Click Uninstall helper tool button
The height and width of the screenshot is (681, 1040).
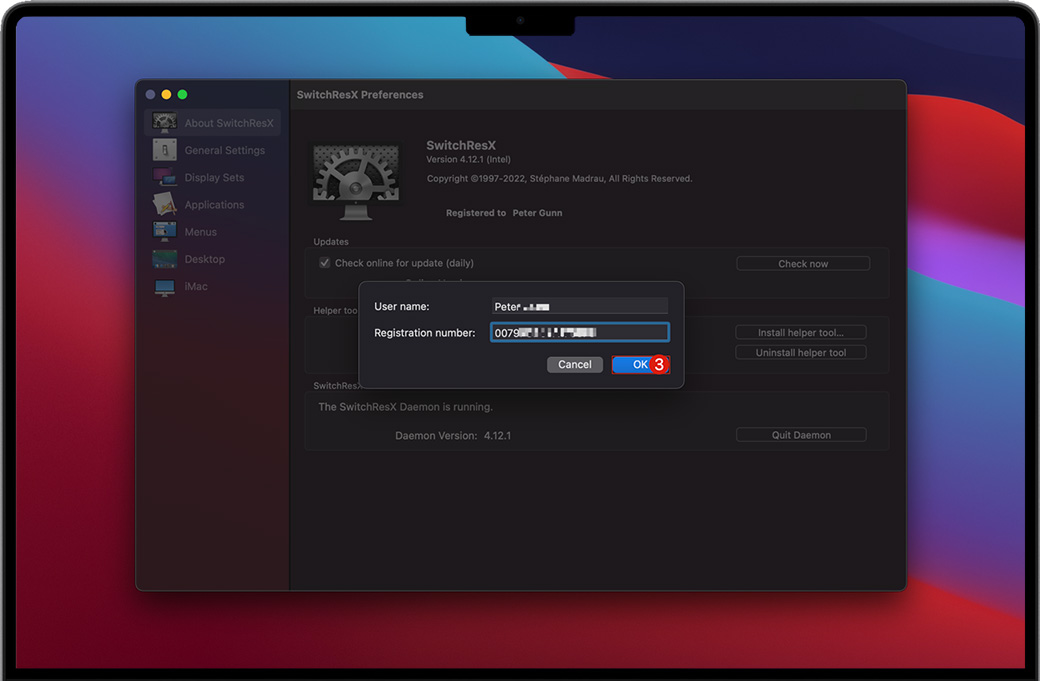(x=801, y=353)
